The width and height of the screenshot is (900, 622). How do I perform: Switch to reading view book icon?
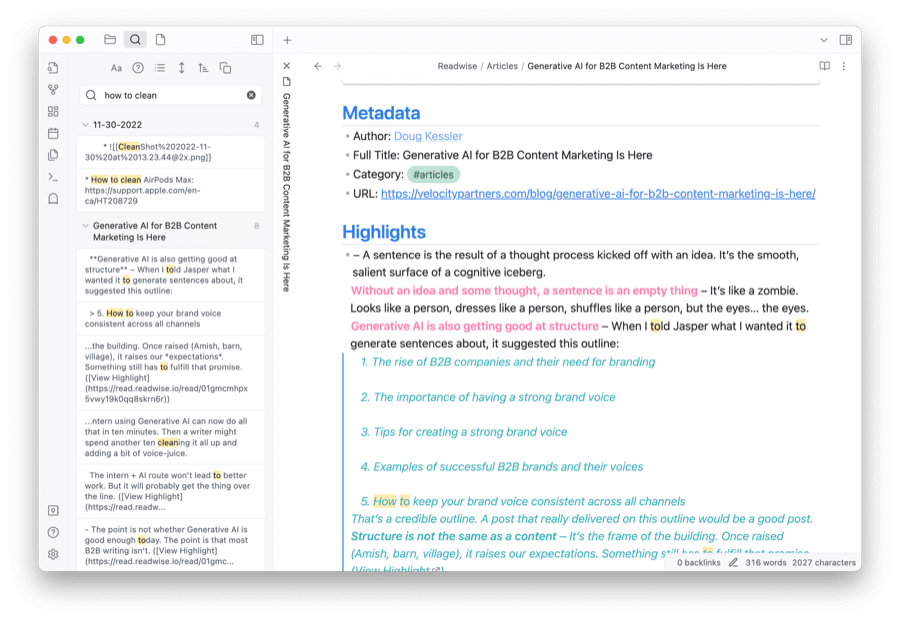click(x=825, y=66)
